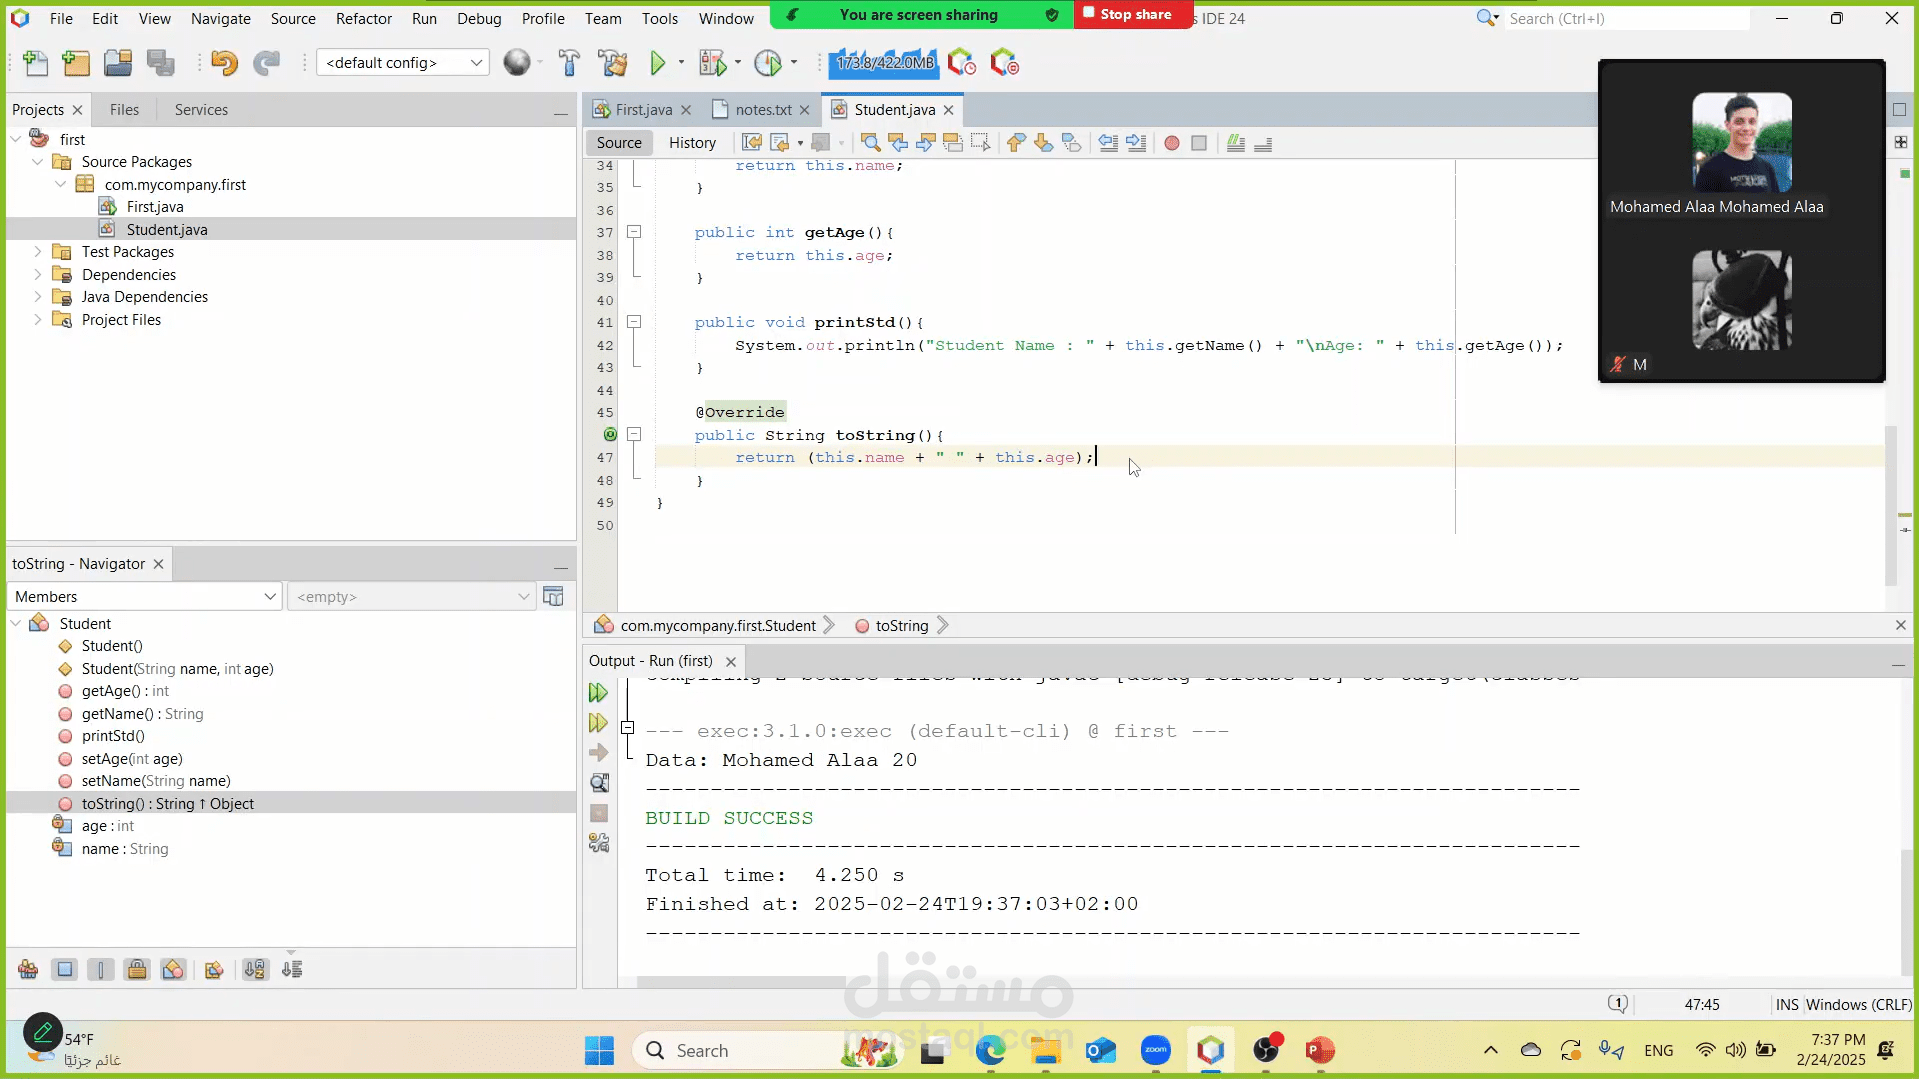The image size is (1919, 1079).
Task: Click the Clean and Build Project icon
Action: [613, 63]
